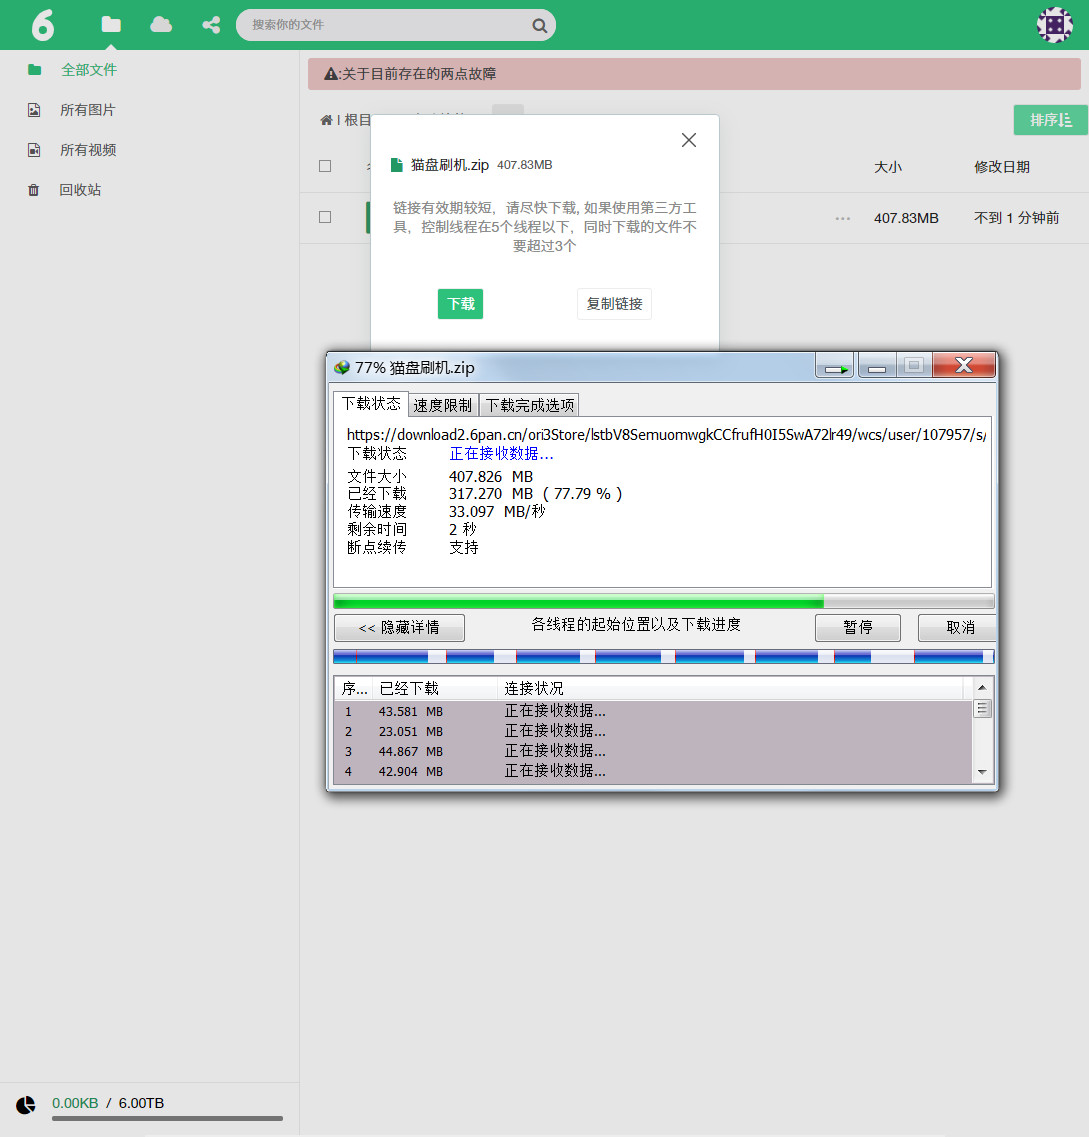Viewport: 1089px width, 1137px height.
Task: Open the fault notice banner 关于目前存在的两点故障
Action: 694,74
